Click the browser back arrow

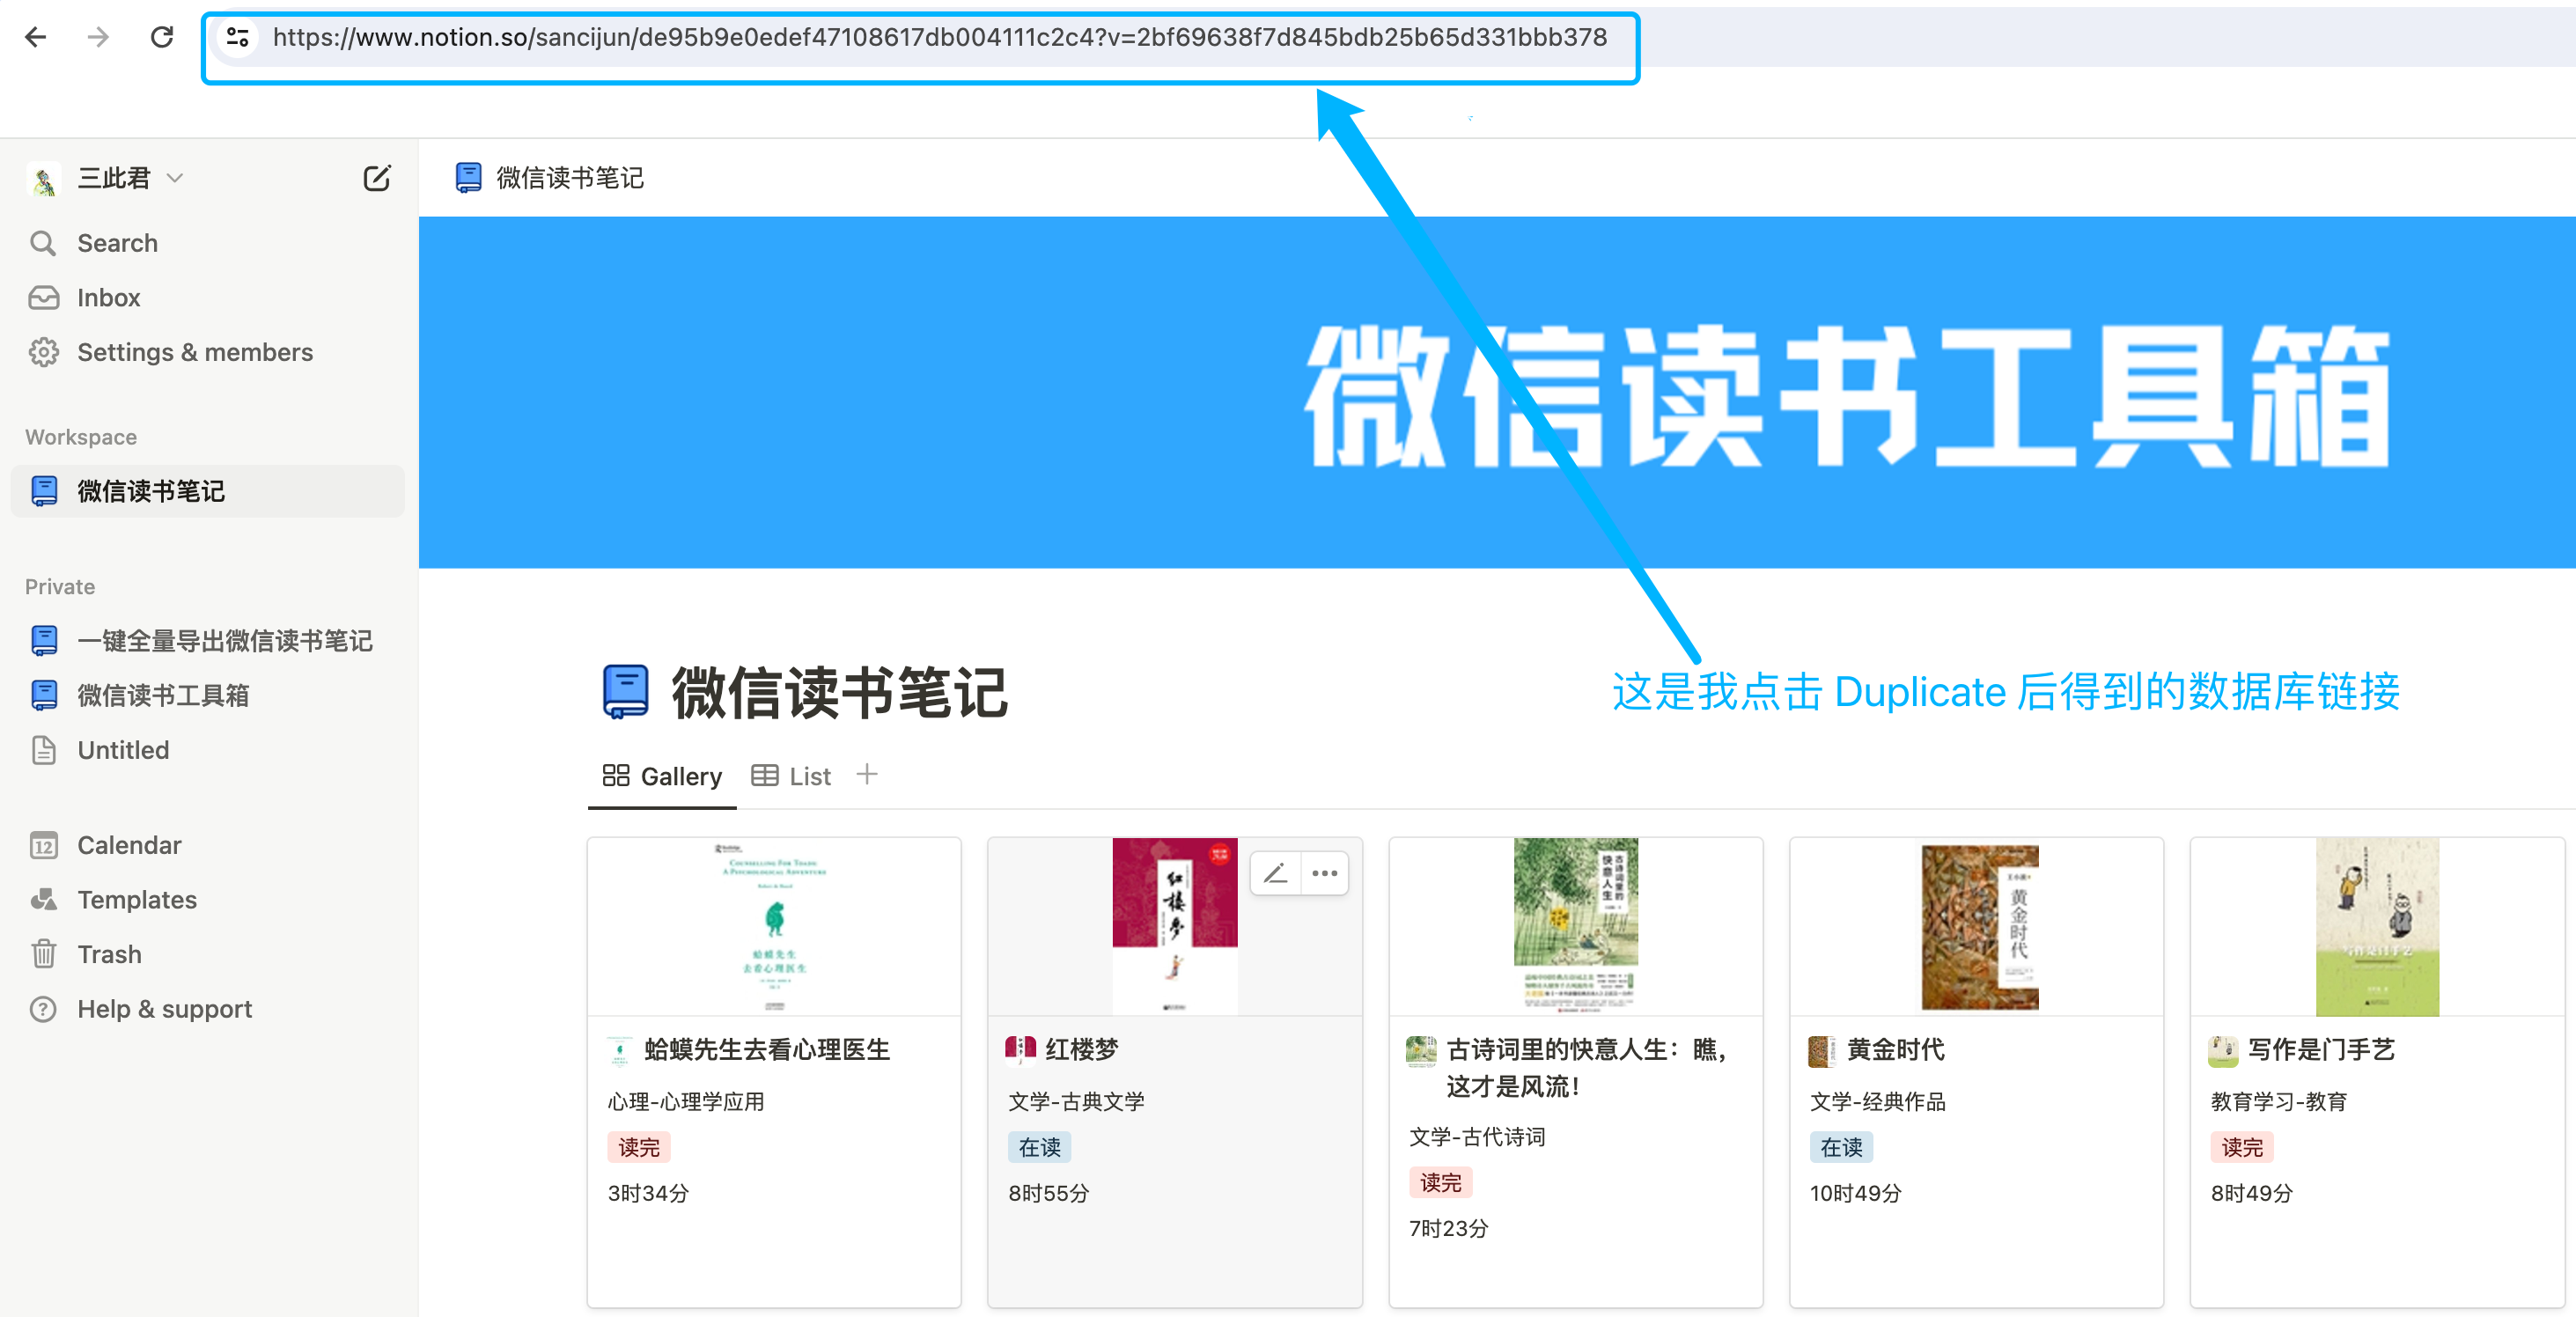[x=36, y=37]
